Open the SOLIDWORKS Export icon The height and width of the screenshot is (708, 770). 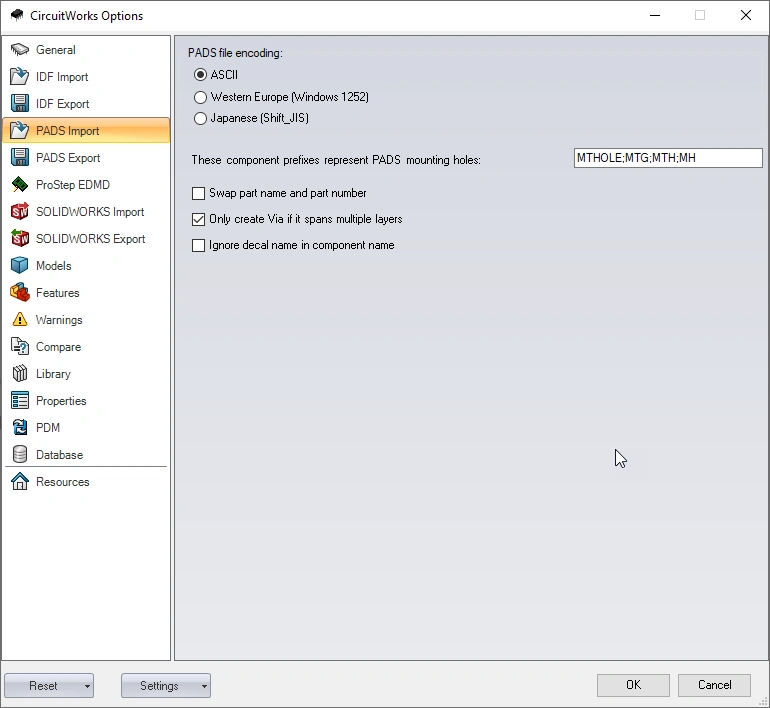[20, 239]
